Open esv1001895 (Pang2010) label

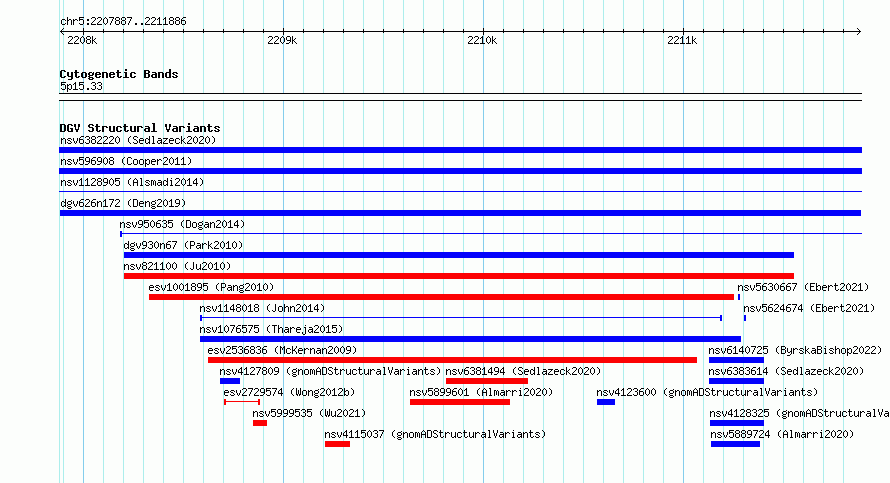[x=211, y=287]
